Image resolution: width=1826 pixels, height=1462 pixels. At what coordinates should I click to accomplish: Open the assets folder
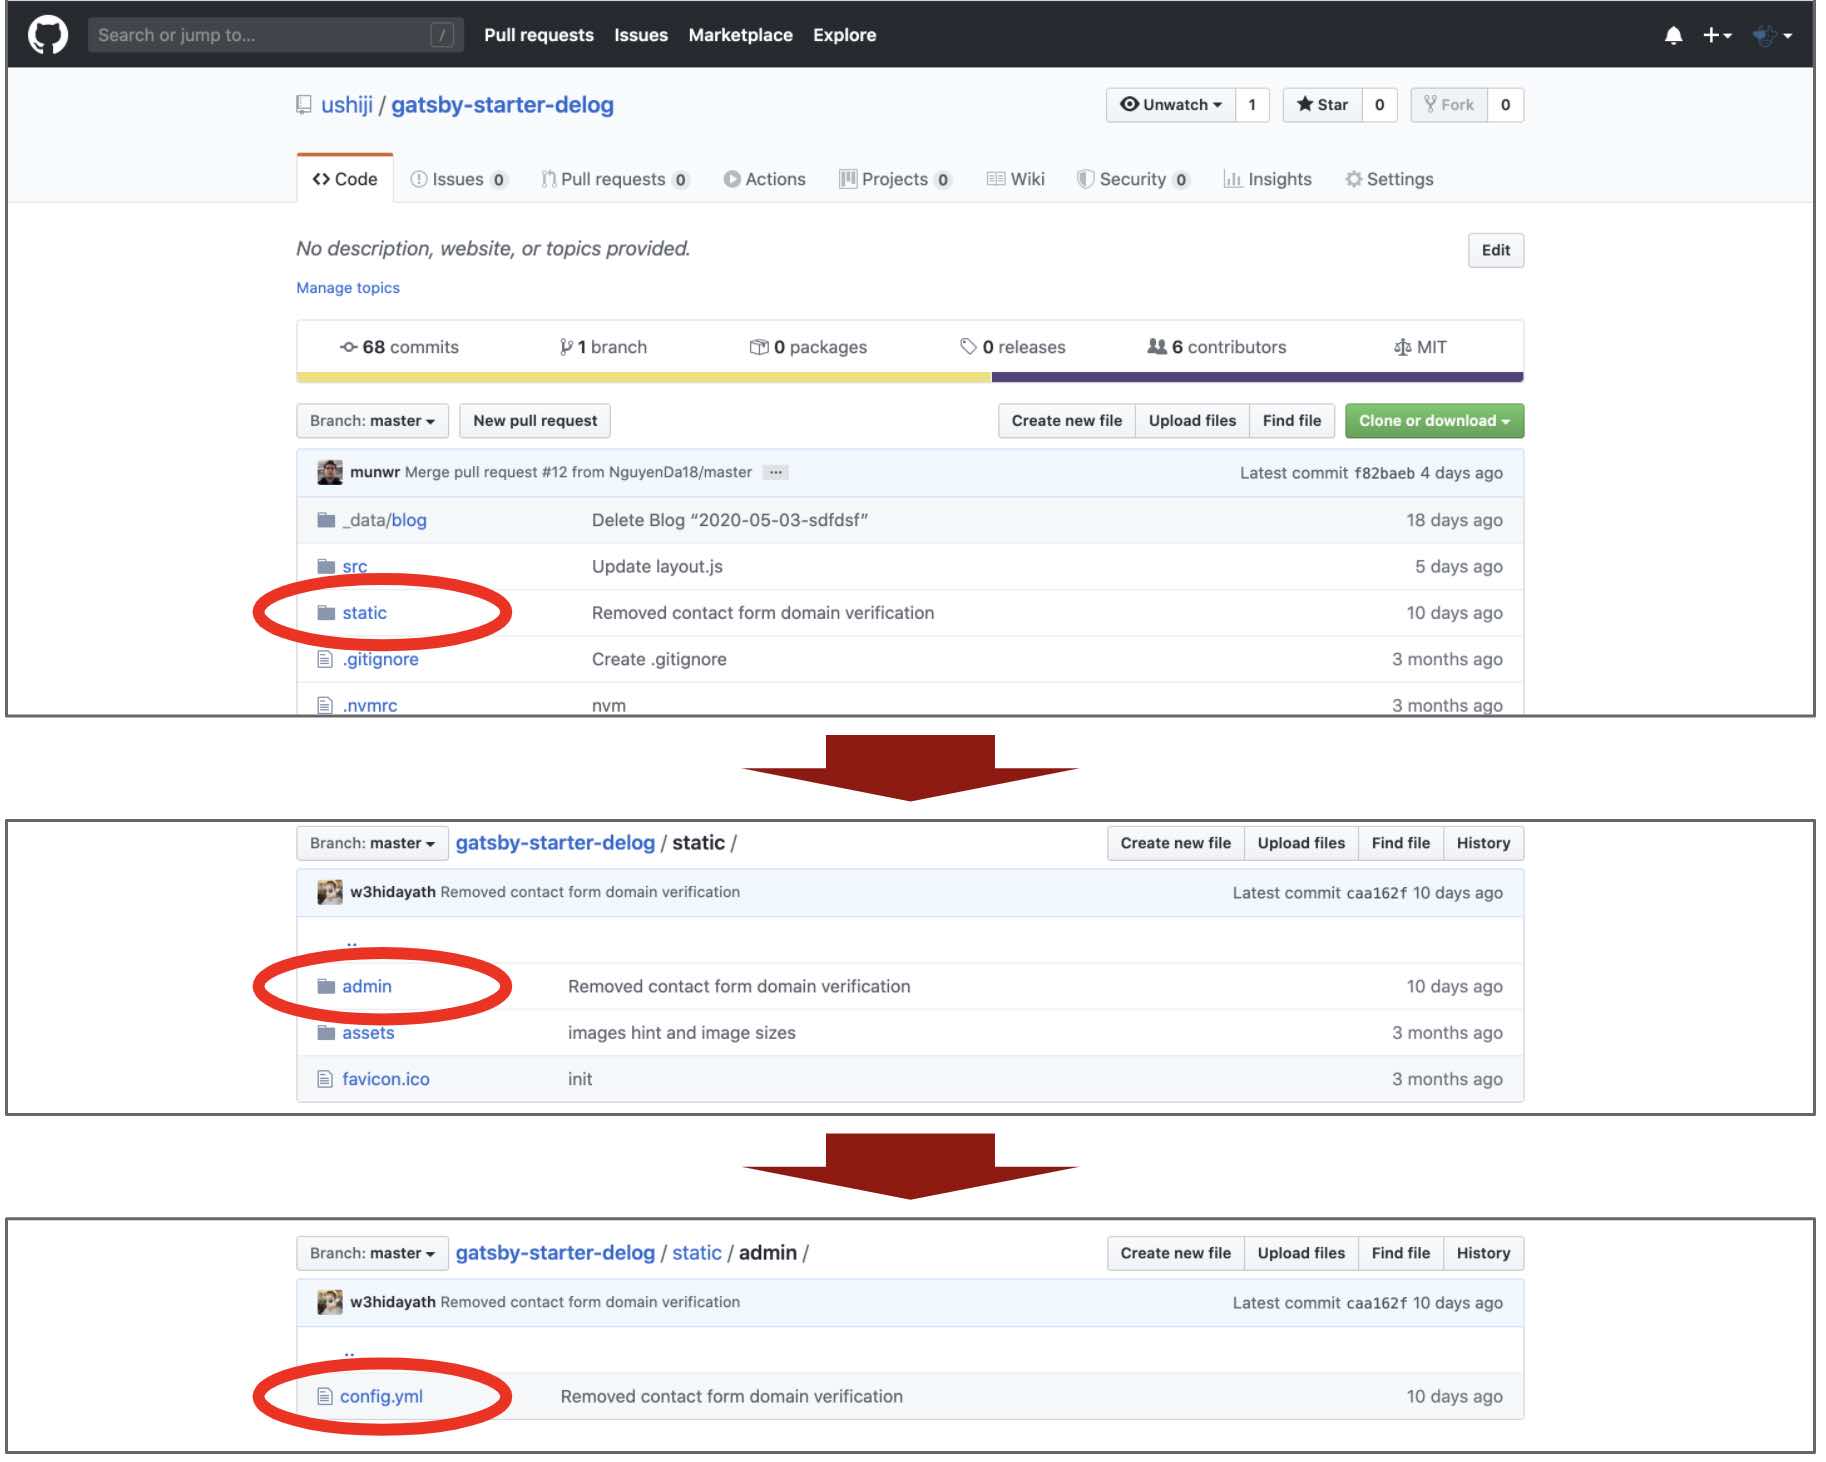(368, 1033)
